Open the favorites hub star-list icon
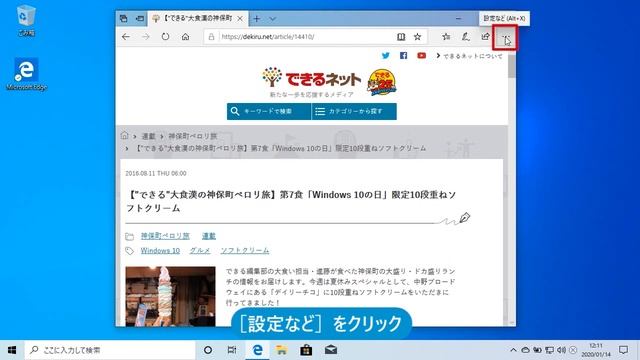 (446, 37)
